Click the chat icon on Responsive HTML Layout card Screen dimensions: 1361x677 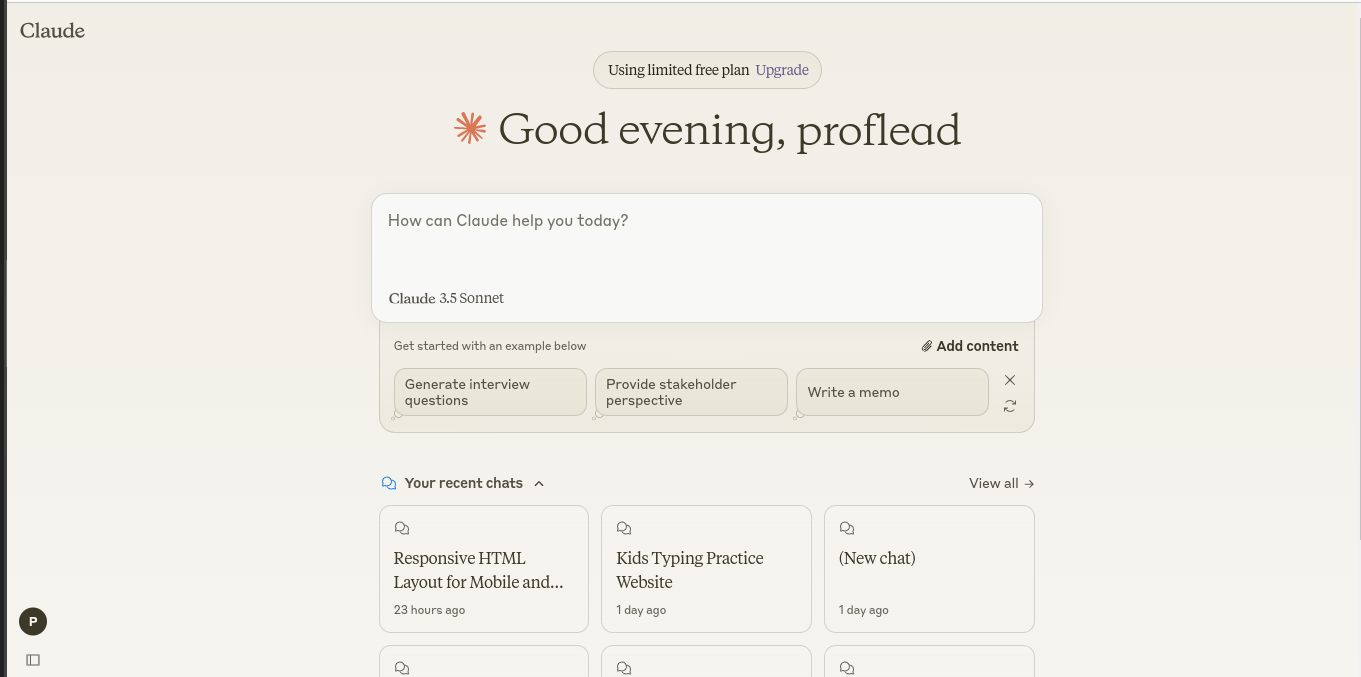[x=402, y=528]
